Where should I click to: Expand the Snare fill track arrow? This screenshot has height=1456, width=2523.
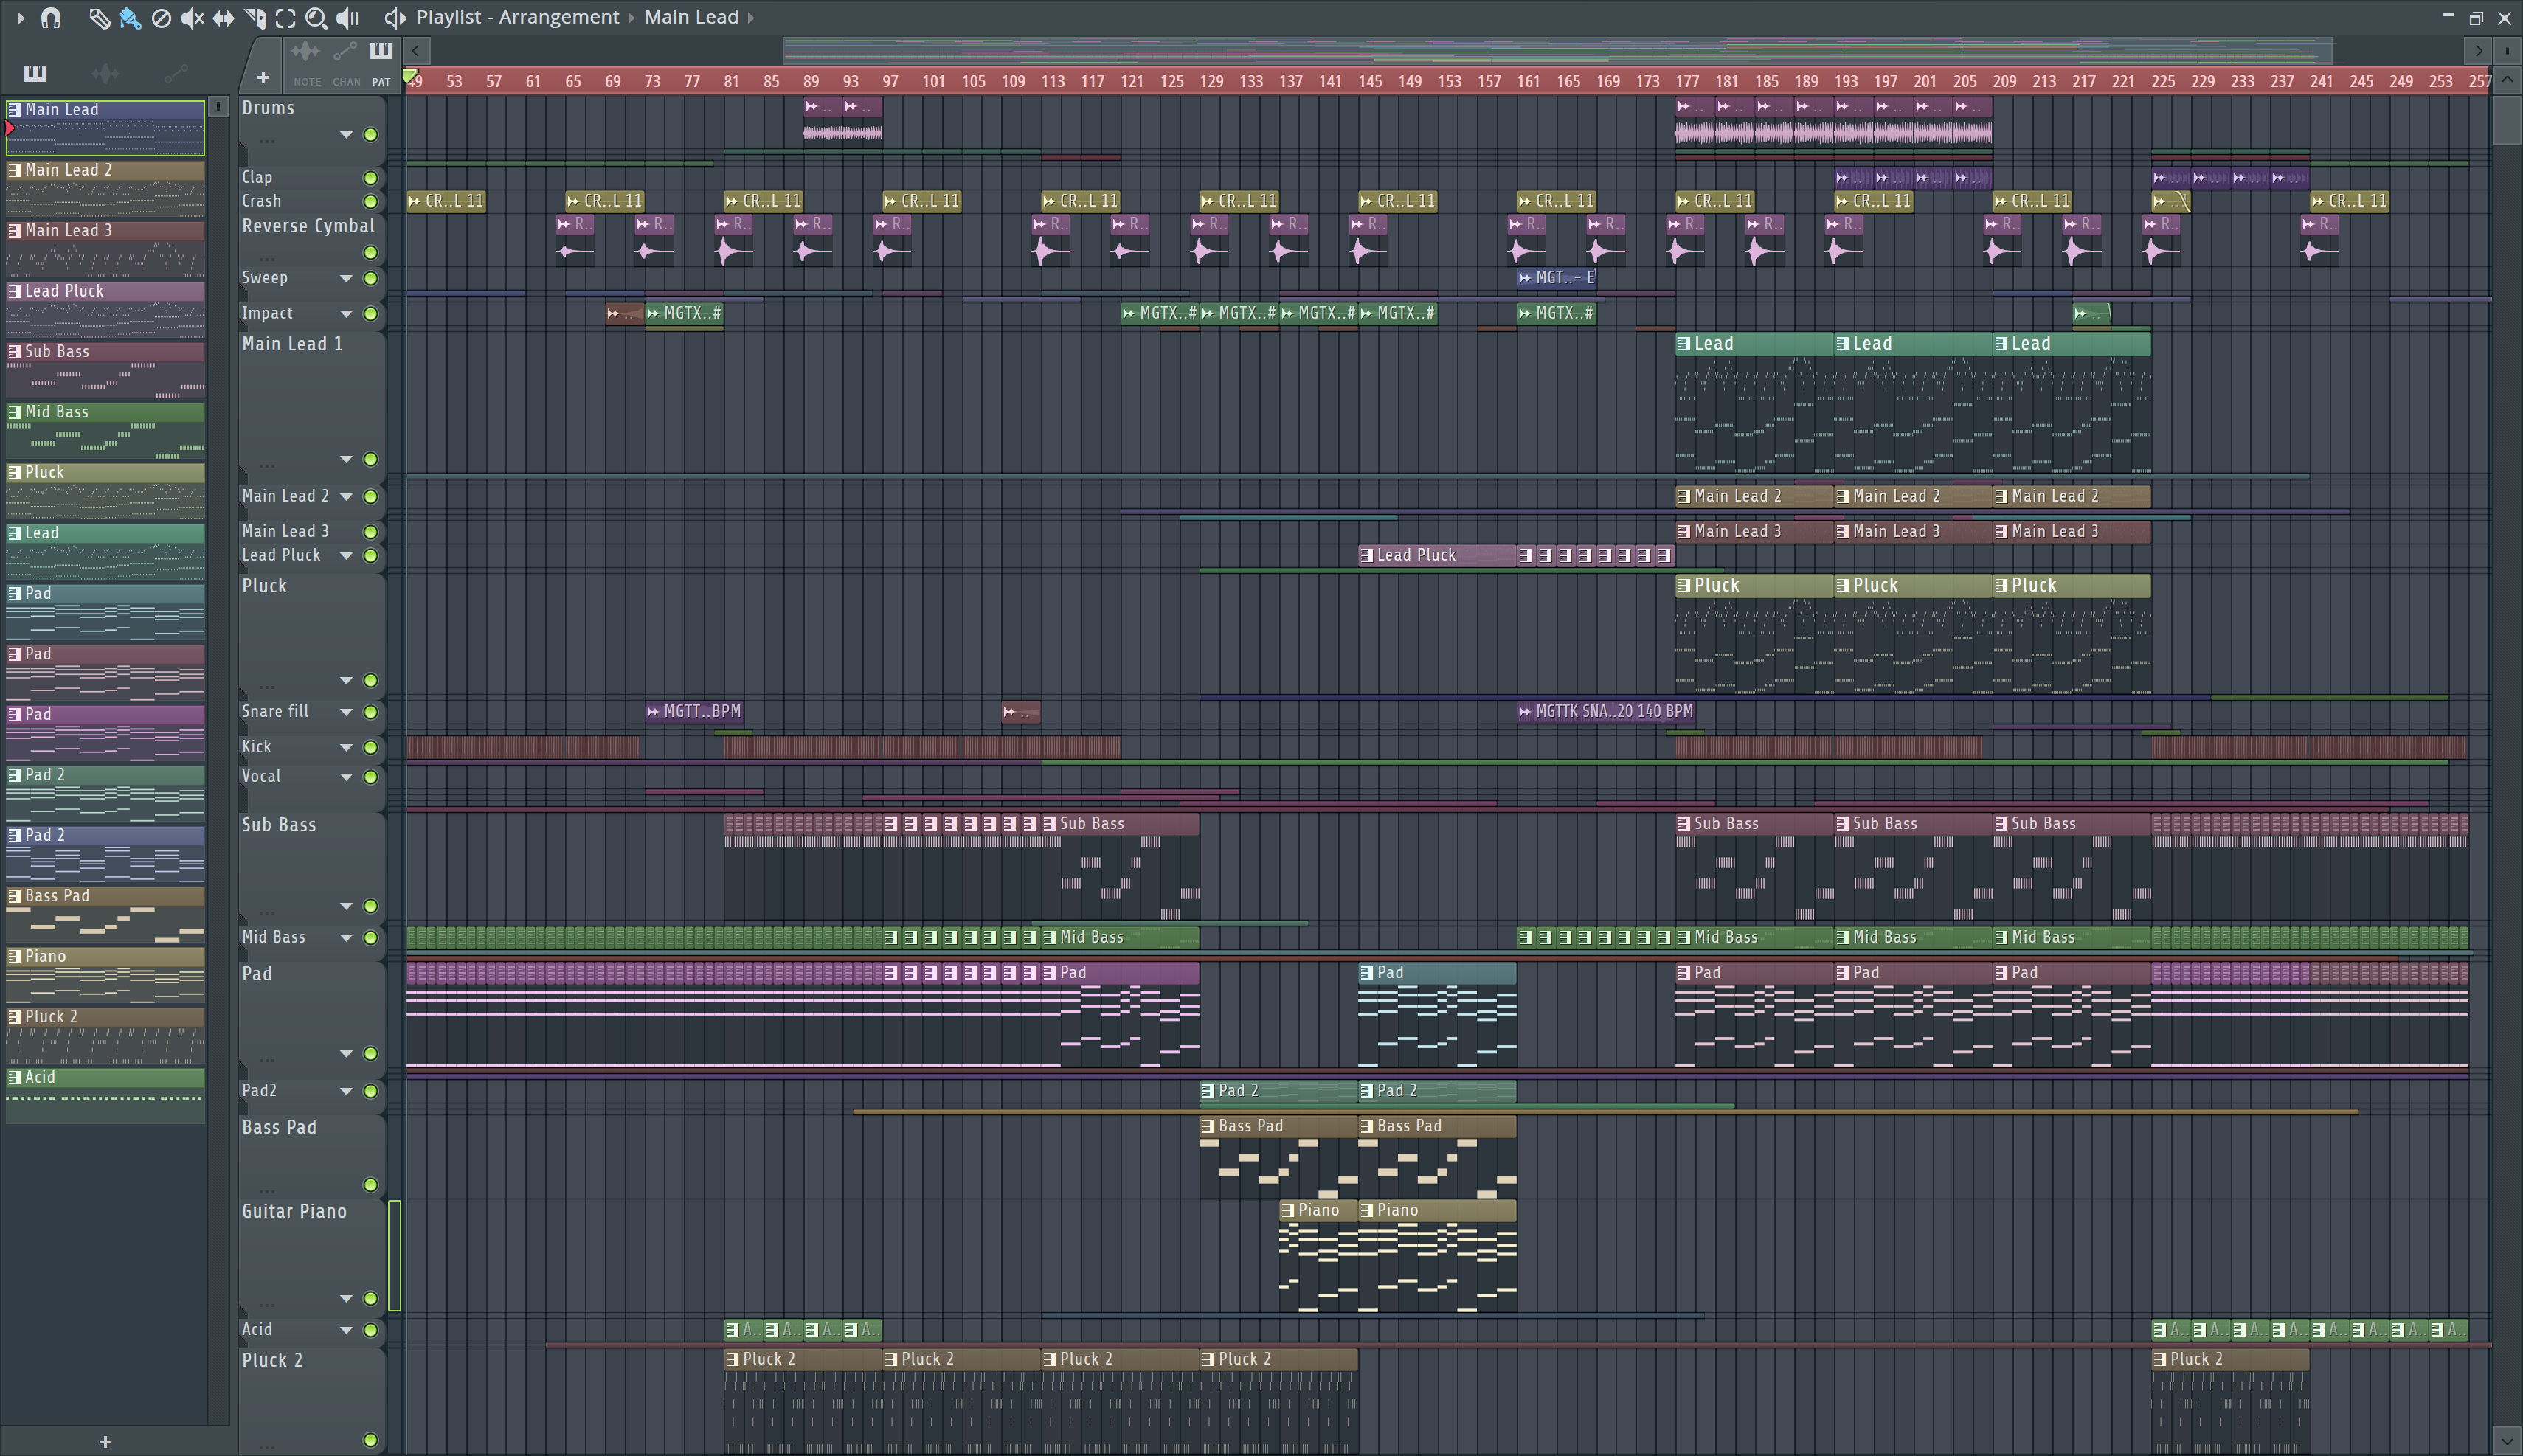coord(346,713)
